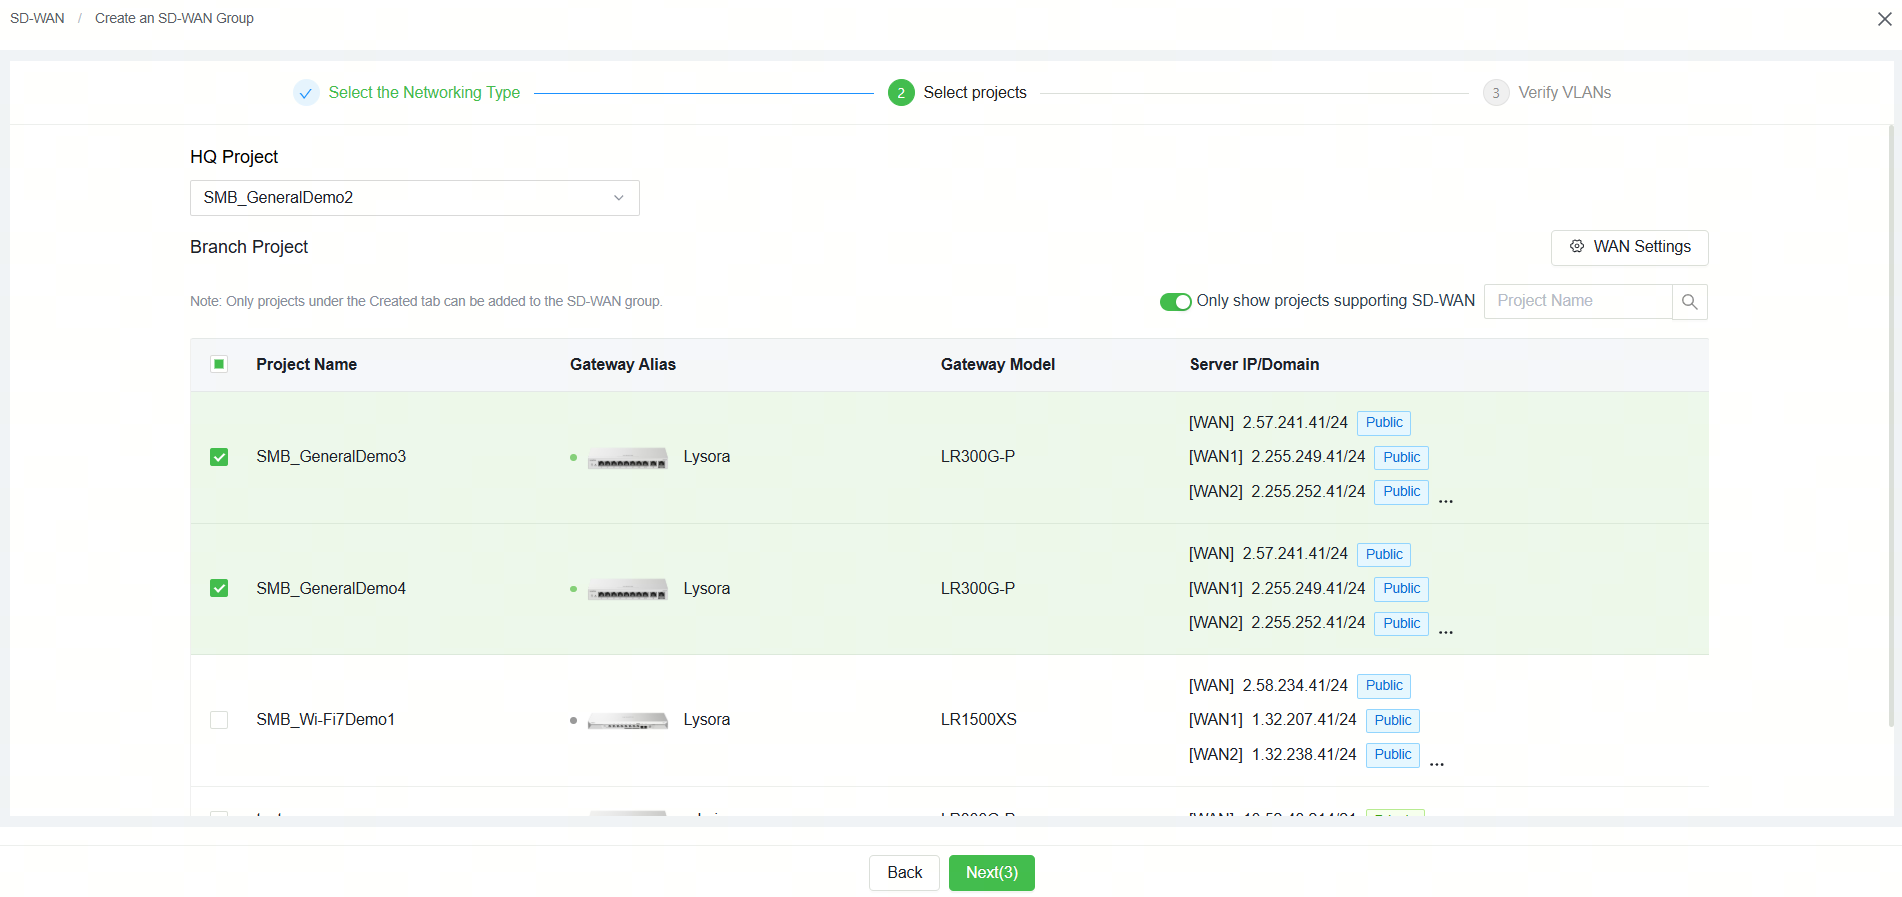
Task: Click the vertical scrollbar of the project list
Action: tap(1890, 426)
